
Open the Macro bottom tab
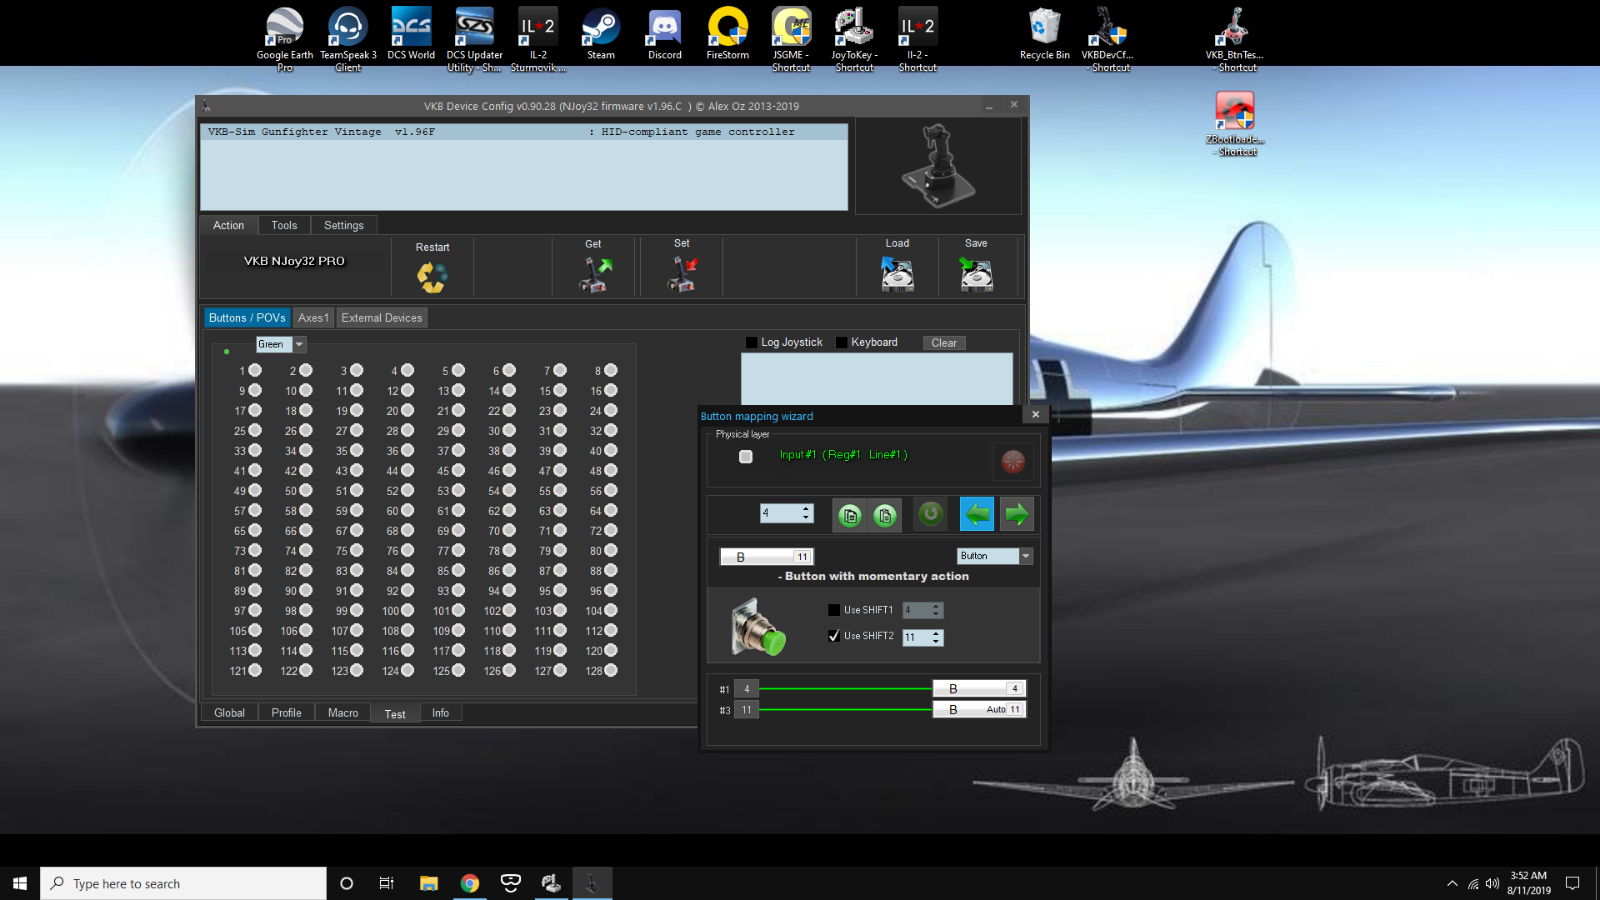click(343, 713)
